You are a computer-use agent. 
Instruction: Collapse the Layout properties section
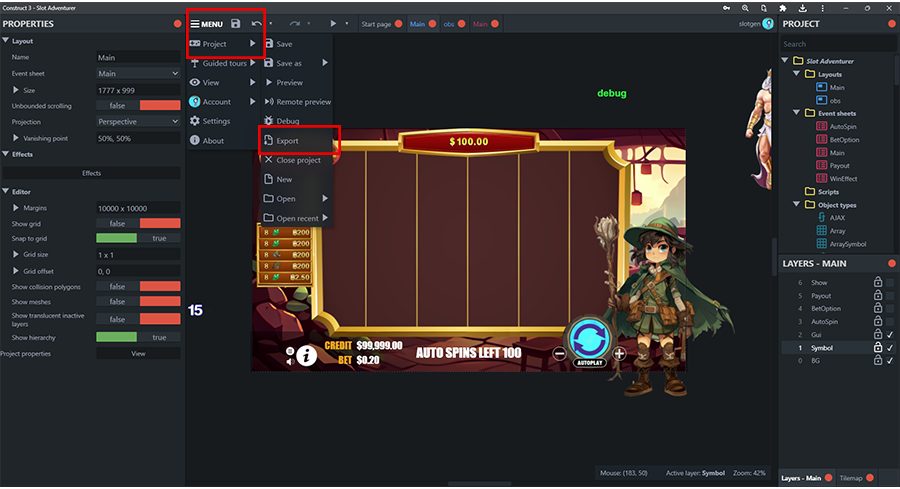(x=6, y=41)
